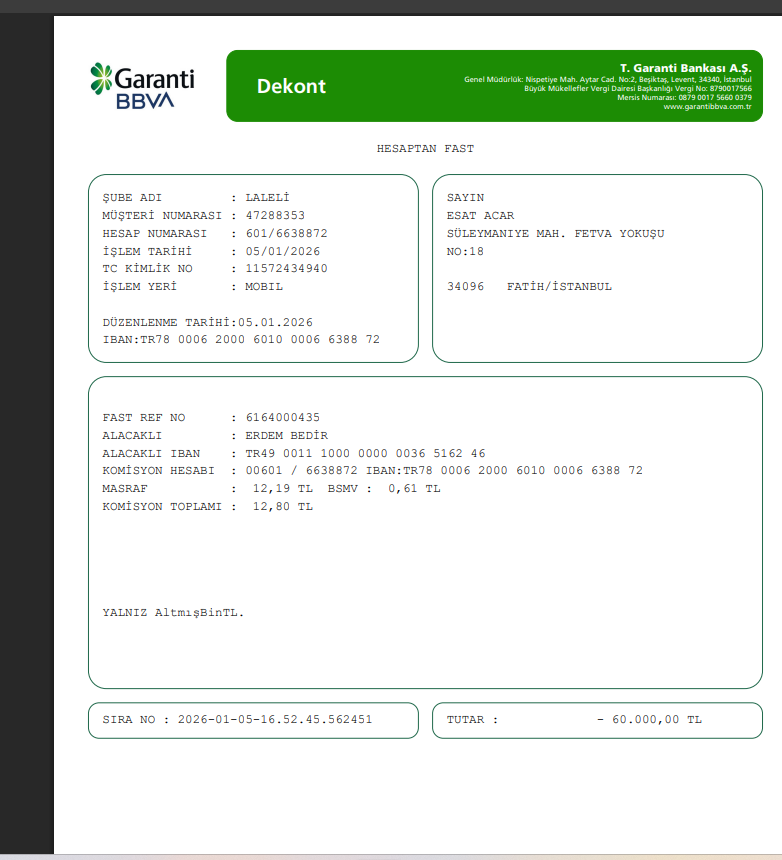Click the ALACAKLI IBAN label

click(x=151, y=454)
